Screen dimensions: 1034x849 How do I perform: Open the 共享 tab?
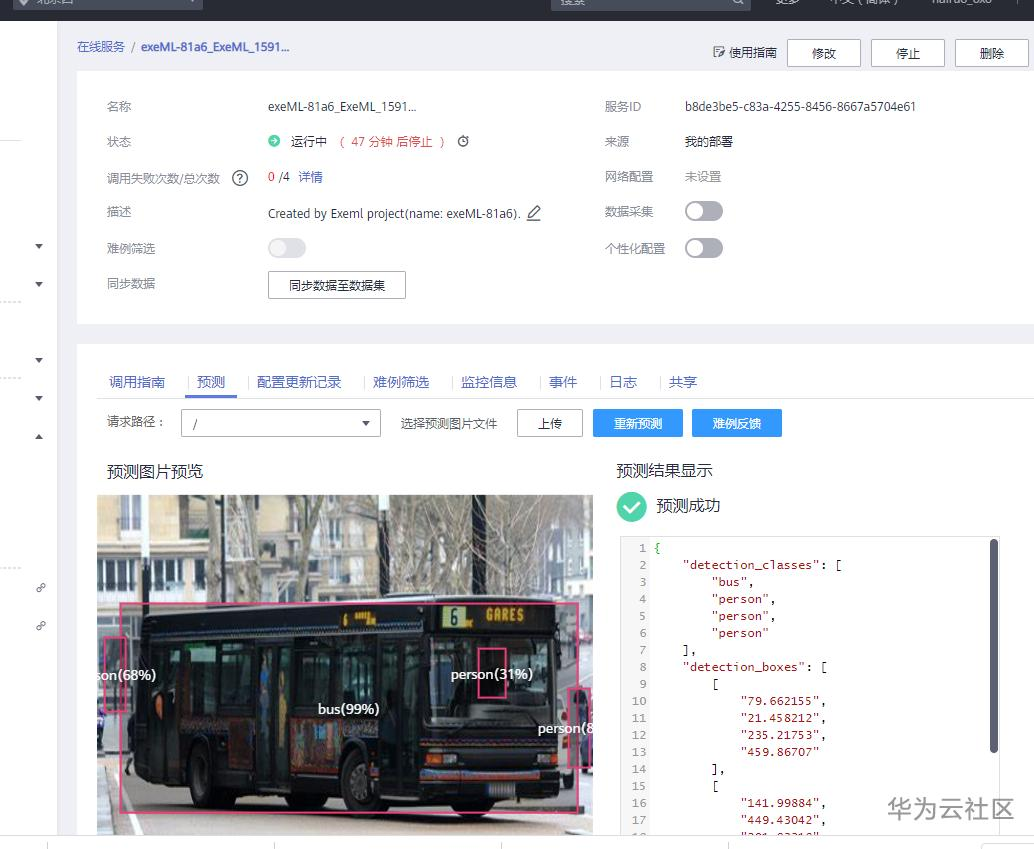[683, 382]
